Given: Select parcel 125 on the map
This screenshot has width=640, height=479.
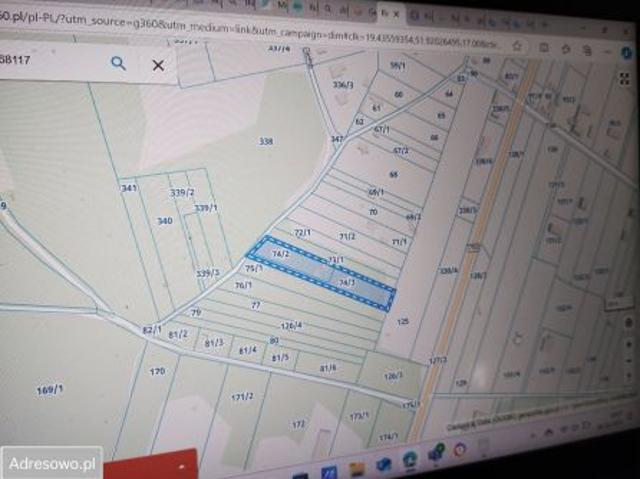Looking at the screenshot, I should click(403, 322).
